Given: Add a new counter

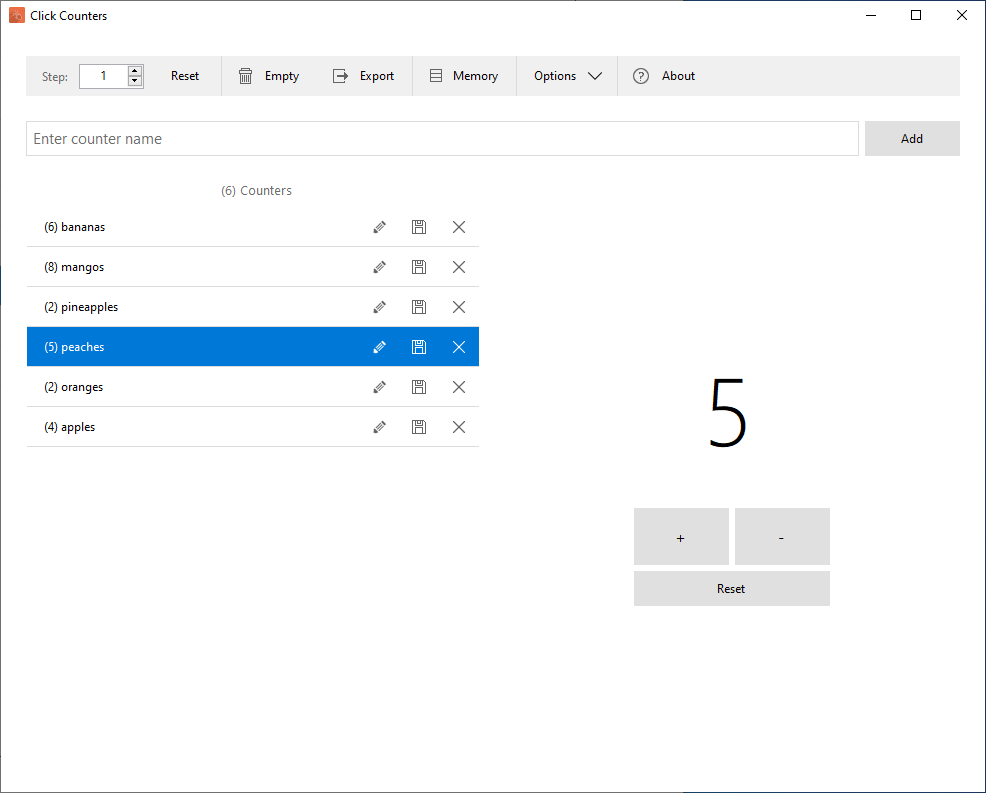Looking at the screenshot, I should pyautogui.click(x=912, y=138).
